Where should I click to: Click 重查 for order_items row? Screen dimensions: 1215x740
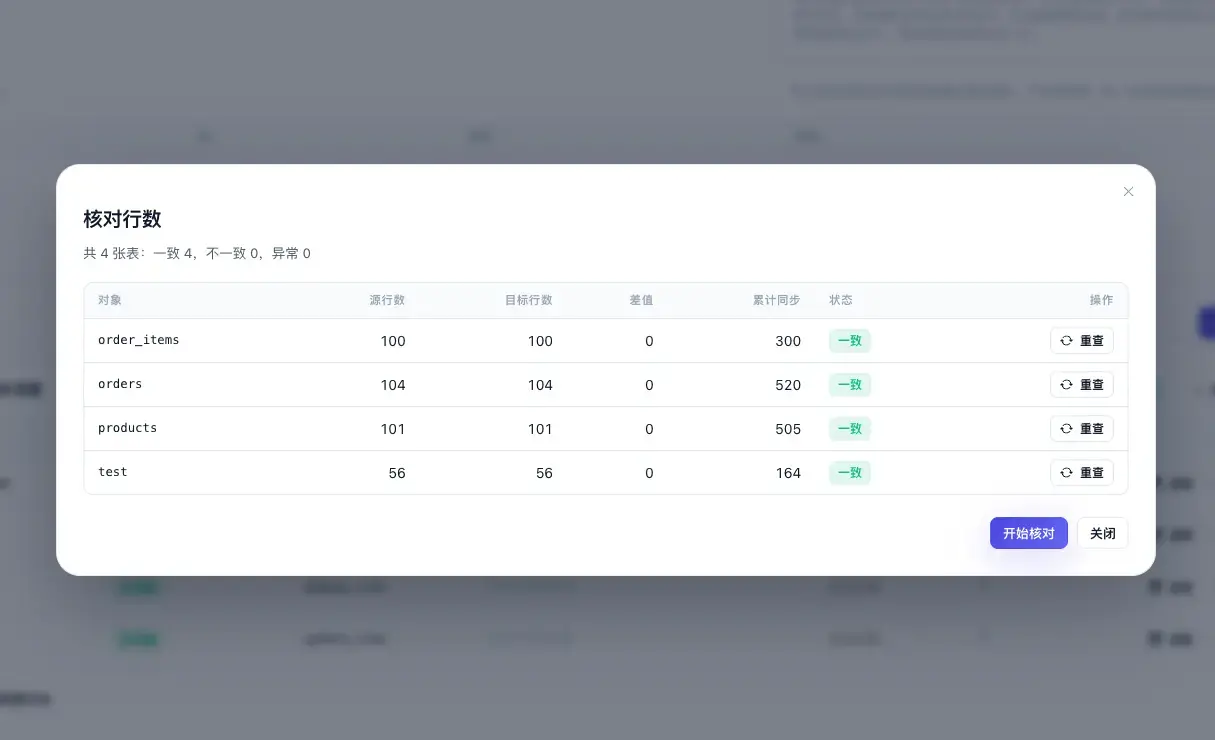tap(1082, 341)
